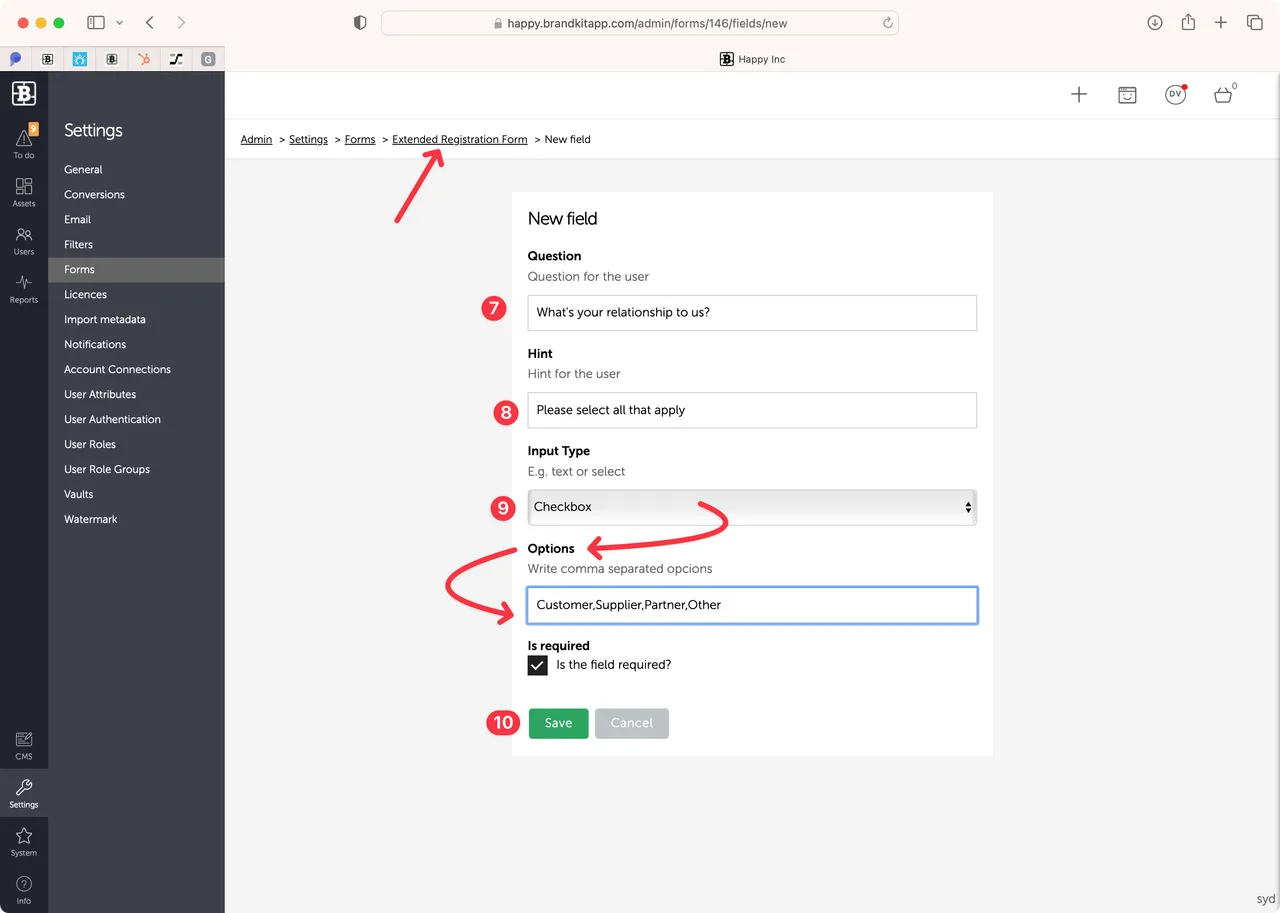Open the basket icon in header
This screenshot has height=913, width=1280.
[1222, 95]
